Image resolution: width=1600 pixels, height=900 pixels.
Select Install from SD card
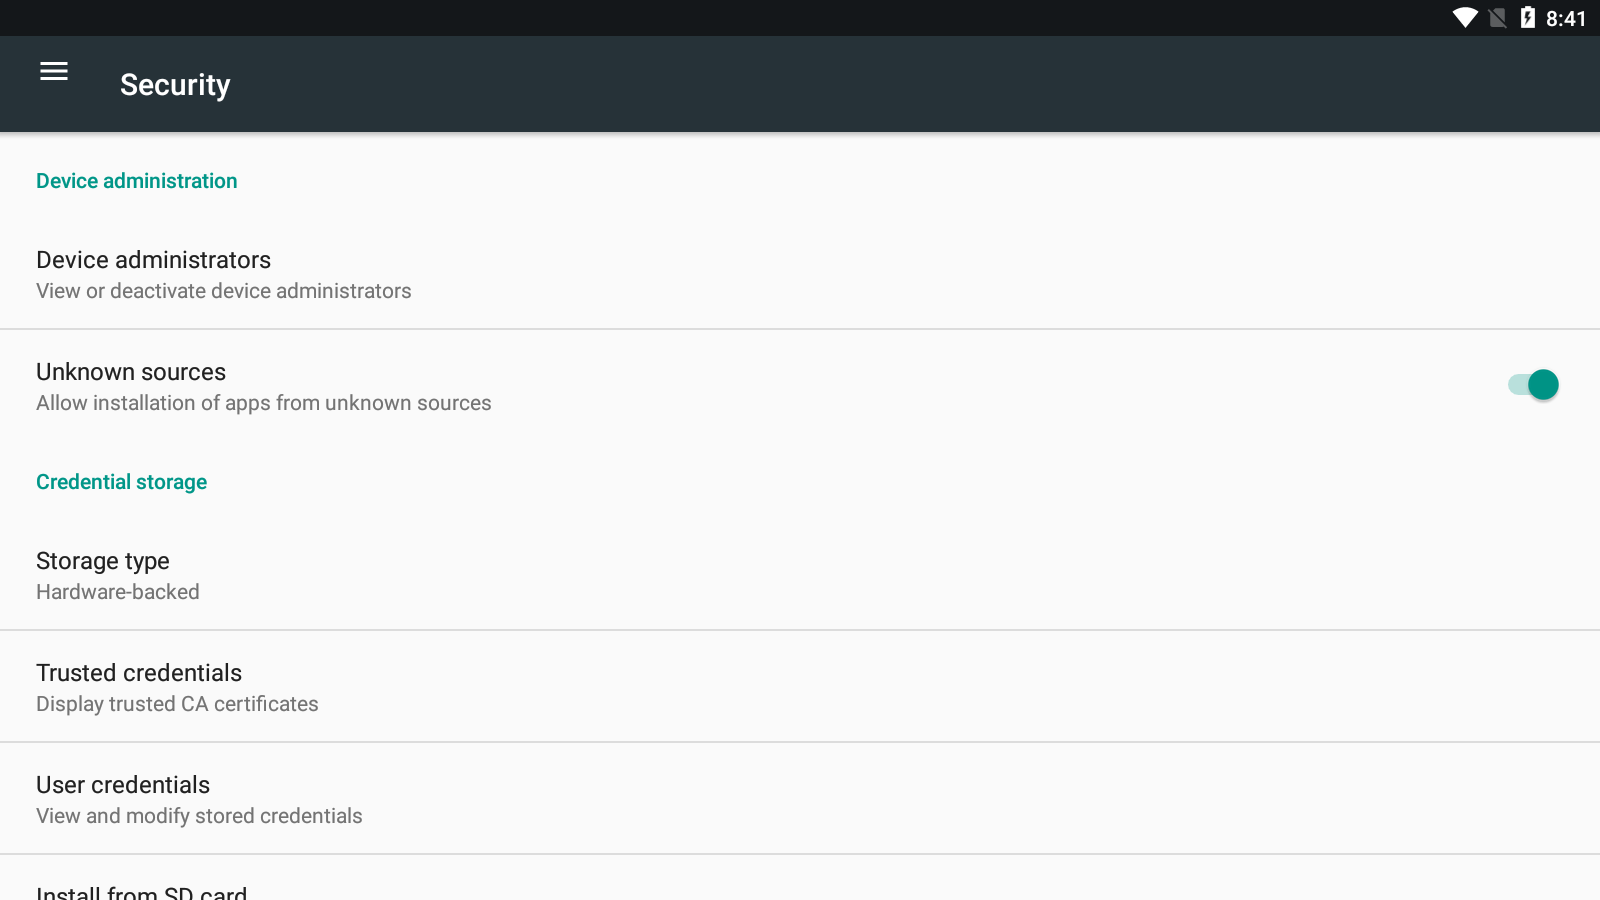pyautogui.click(x=141, y=892)
